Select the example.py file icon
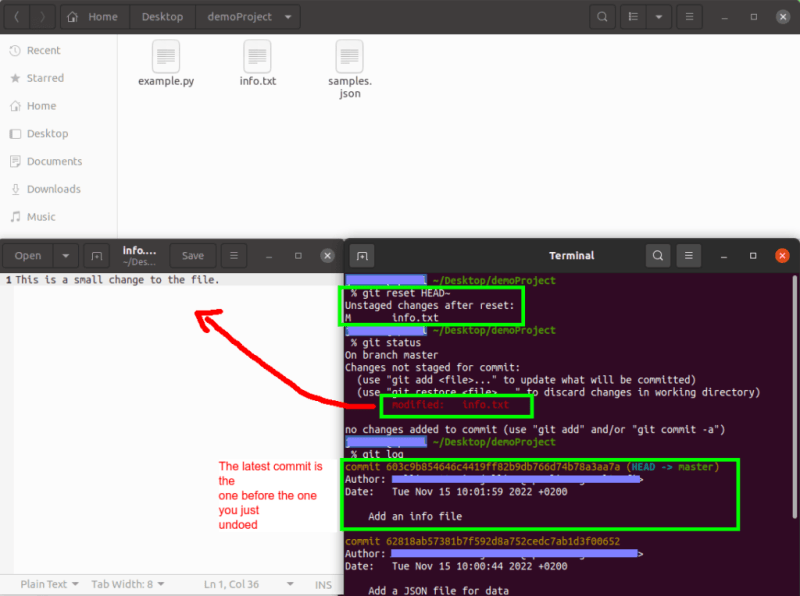This screenshot has height=596, width=800. [166, 56]
